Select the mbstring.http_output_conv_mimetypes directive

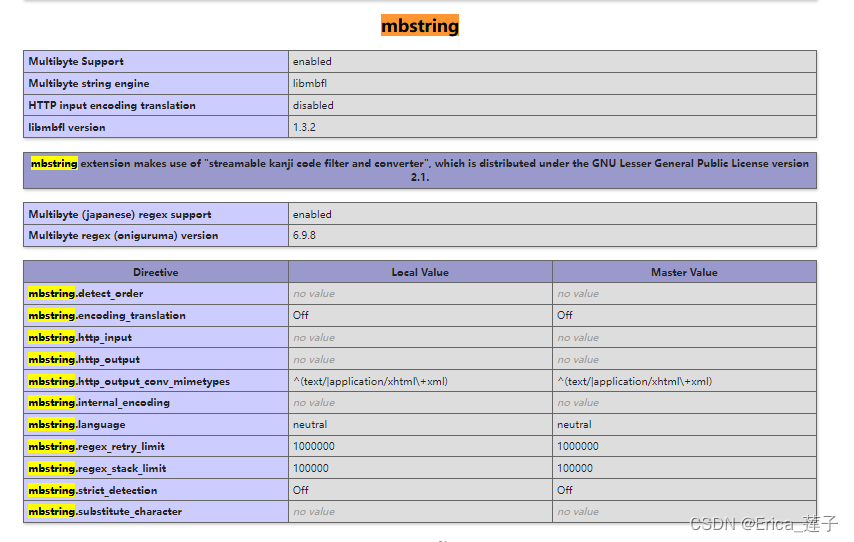coord(129,381)
